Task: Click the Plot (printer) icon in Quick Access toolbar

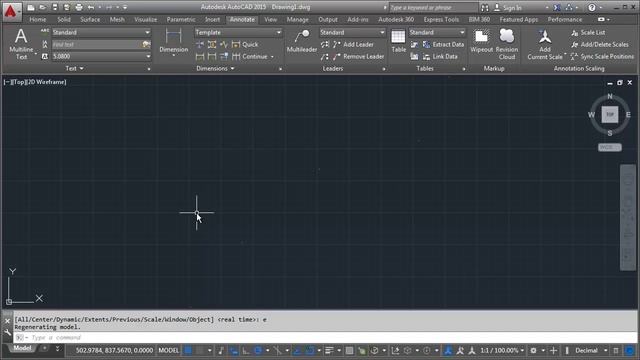Action: 79,7
